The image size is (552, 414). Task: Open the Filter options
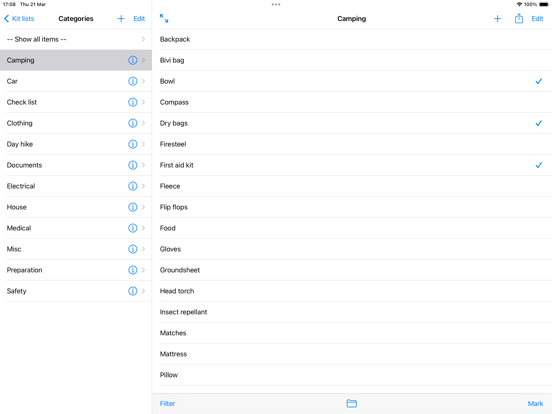tap(167, 403)
